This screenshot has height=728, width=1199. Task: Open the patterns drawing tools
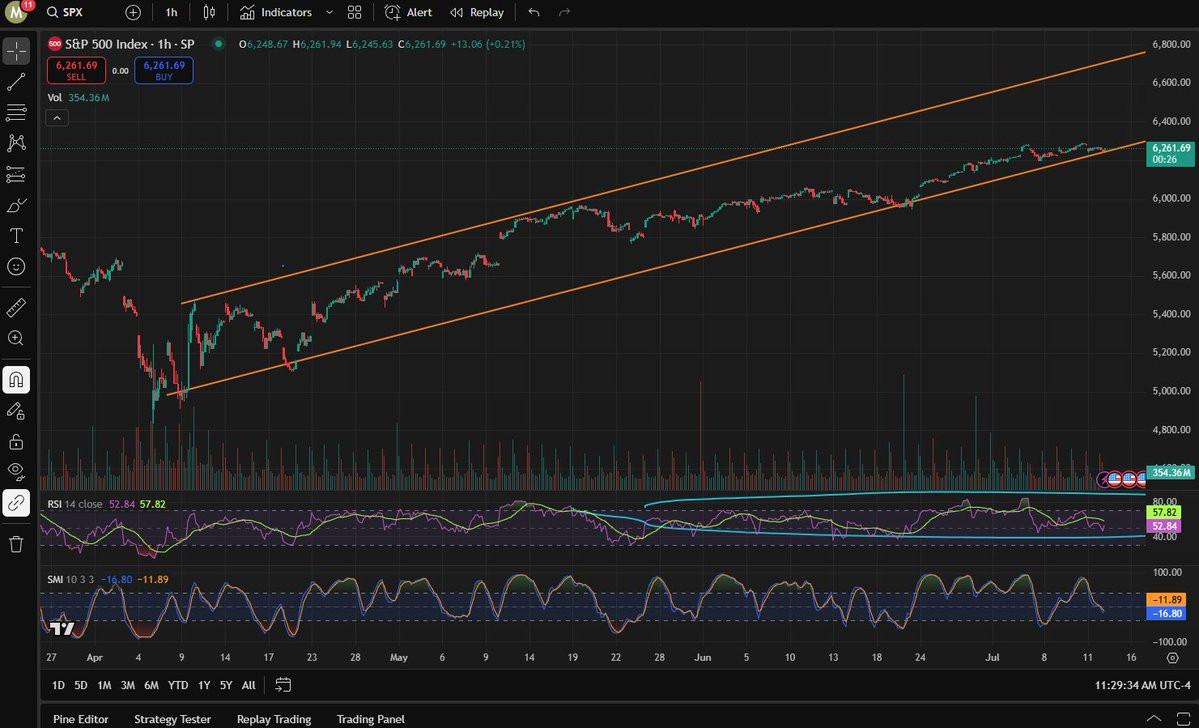(16, 143)
